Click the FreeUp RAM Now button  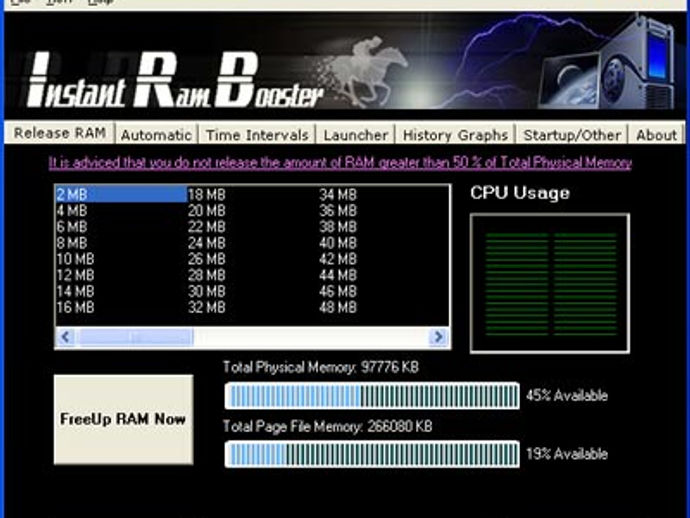coord(123,419)
